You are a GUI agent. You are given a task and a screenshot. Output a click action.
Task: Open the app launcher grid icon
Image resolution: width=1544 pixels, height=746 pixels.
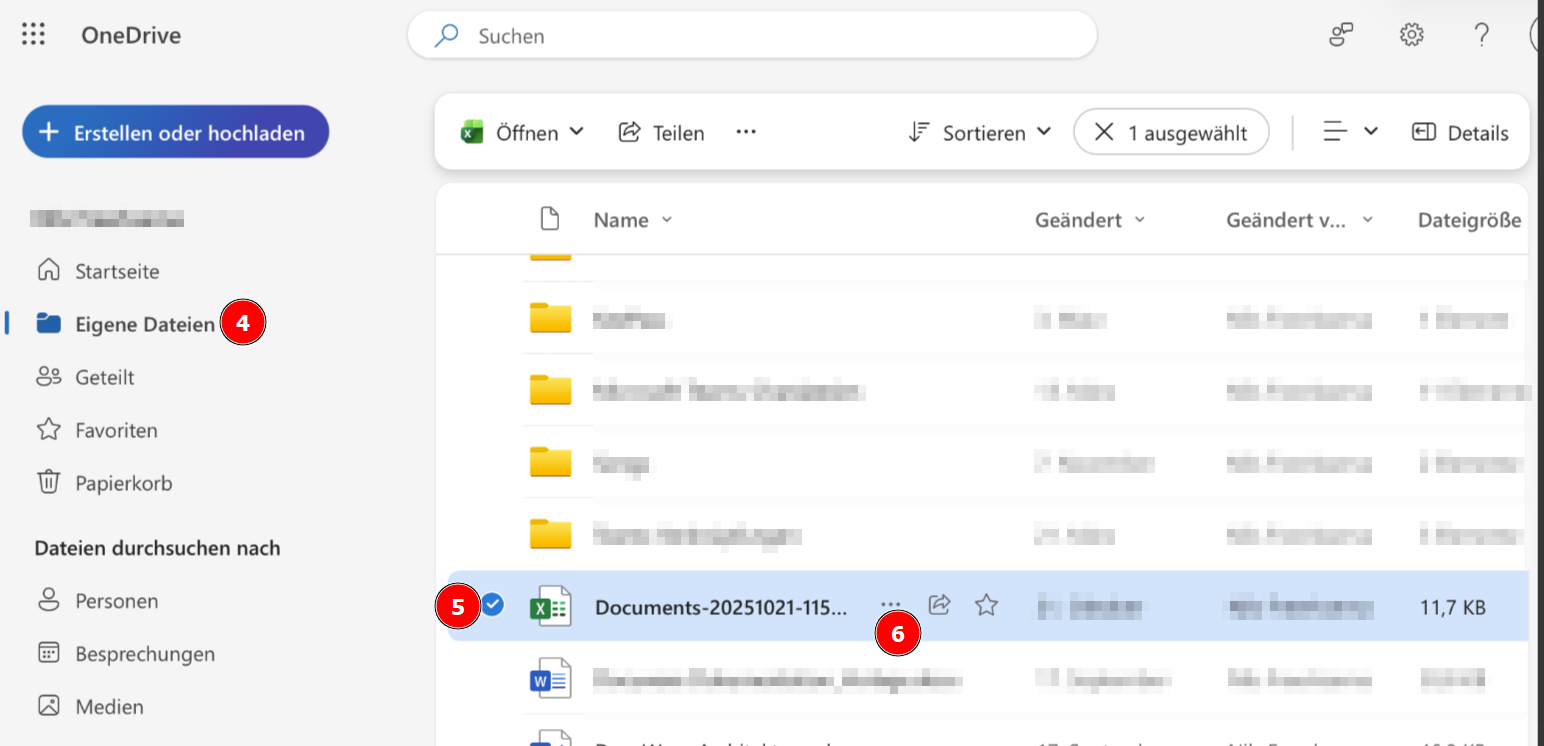[34, 35]
